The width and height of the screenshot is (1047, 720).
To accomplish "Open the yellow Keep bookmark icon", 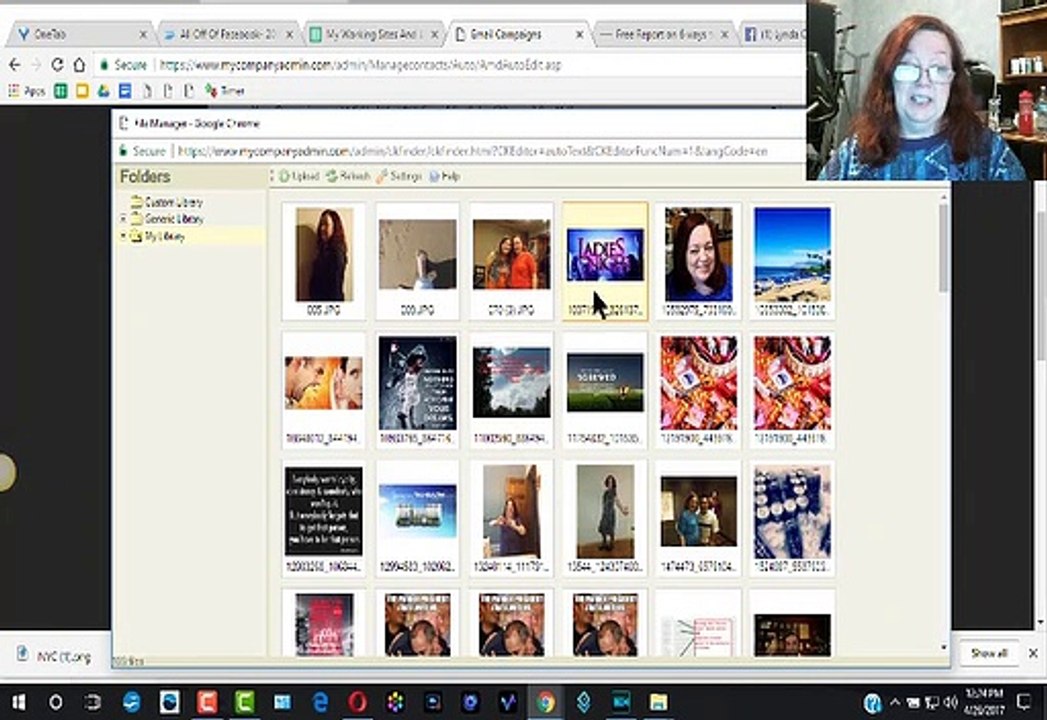I will pos(82,91).
